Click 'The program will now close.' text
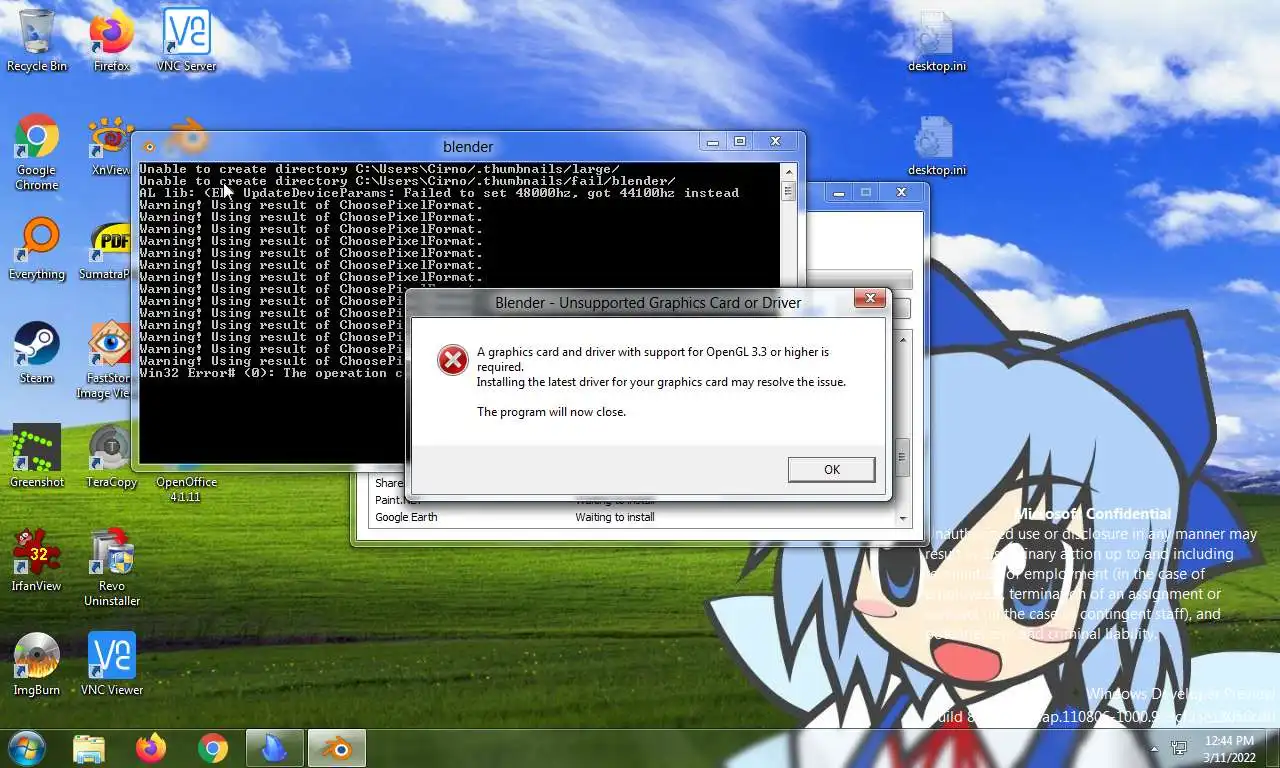The height and width of the screenshot is (768, 1280). [551, 412]
